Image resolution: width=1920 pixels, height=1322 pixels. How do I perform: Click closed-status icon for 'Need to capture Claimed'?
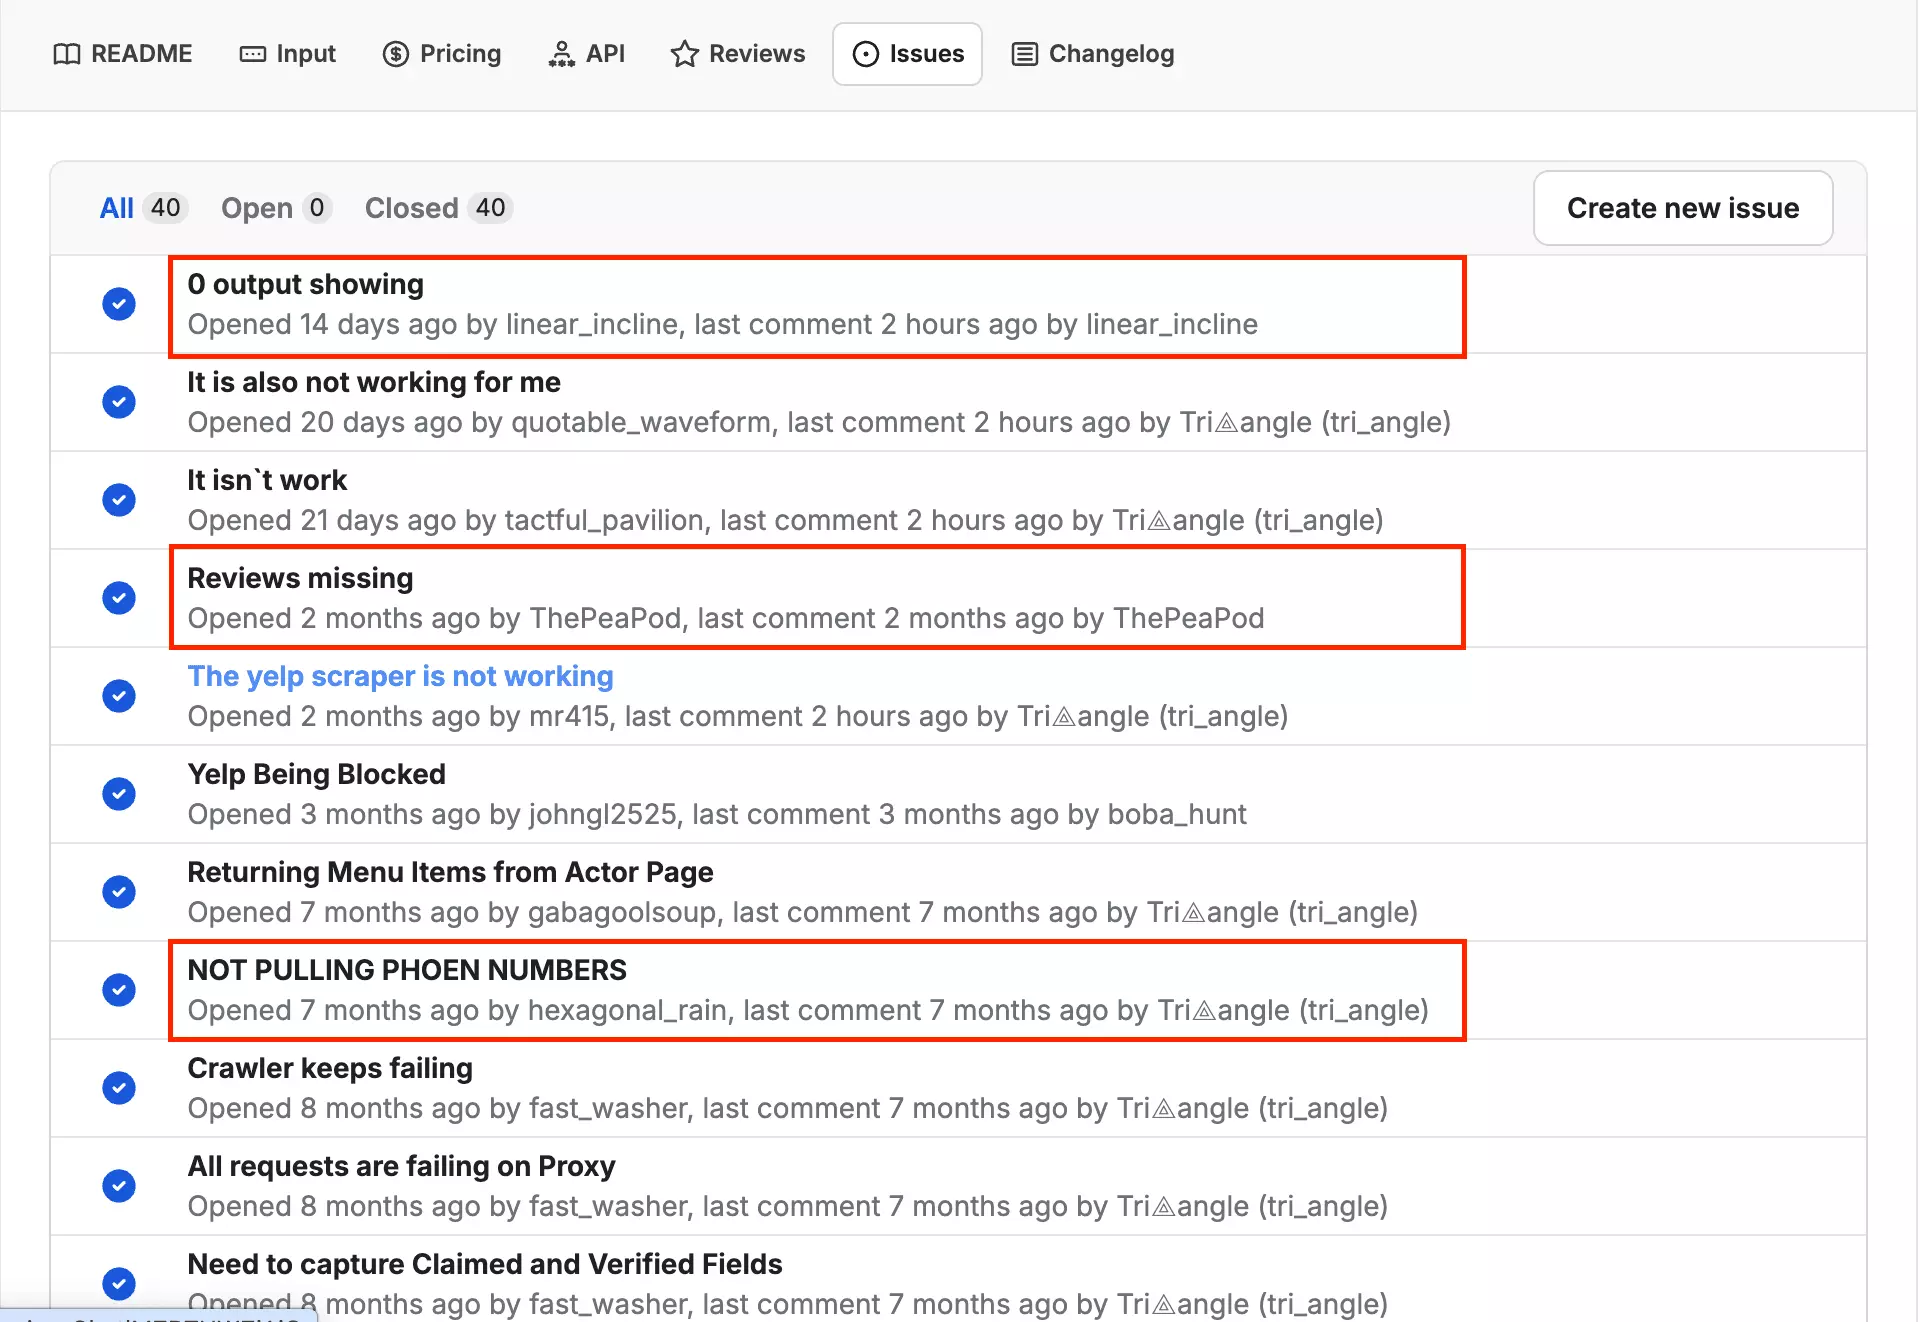pyautogui.click(x=119, y=1284)
